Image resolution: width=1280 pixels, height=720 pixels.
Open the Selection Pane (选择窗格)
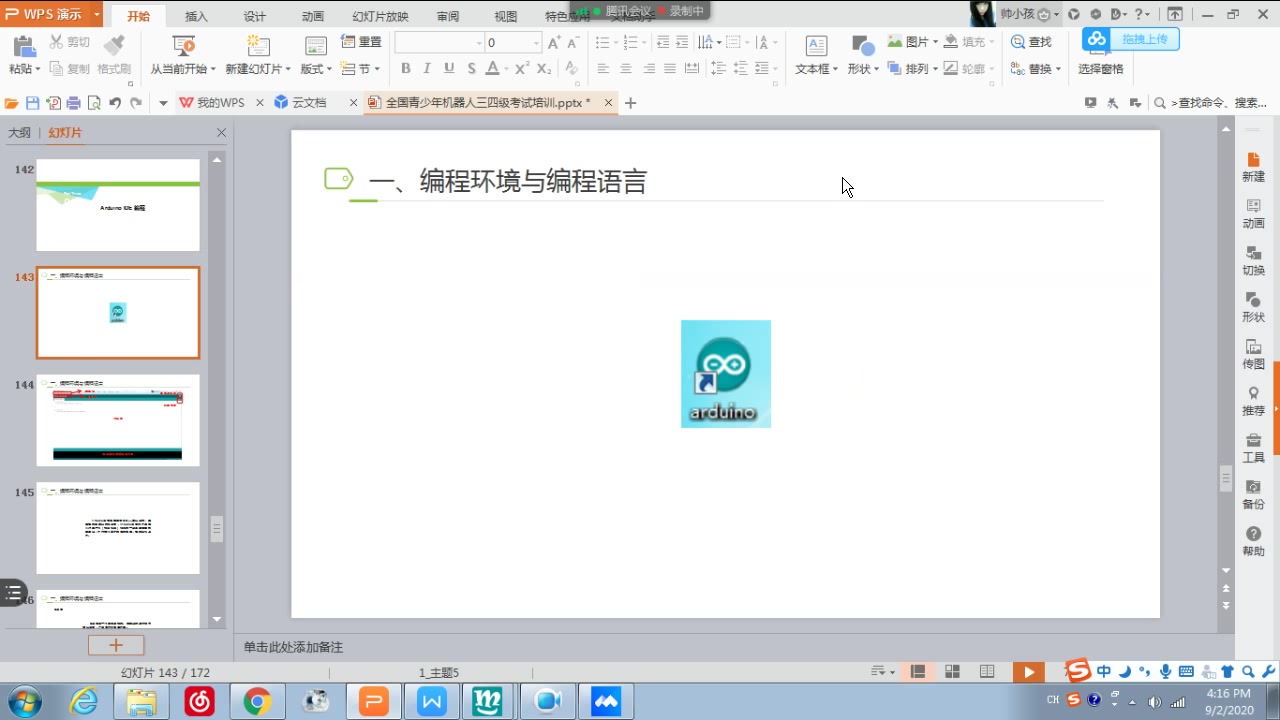tap(1100, 69)
